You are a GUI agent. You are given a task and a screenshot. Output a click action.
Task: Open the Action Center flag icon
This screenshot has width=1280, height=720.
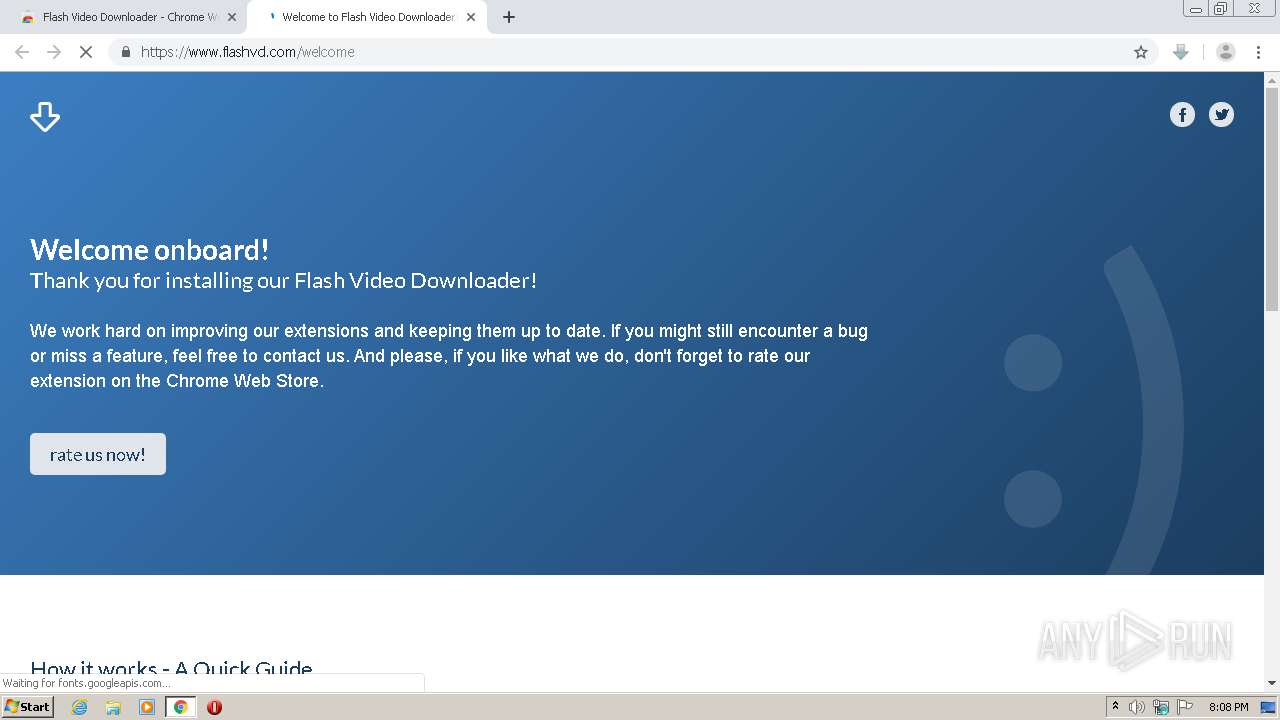click(x=1185, y=707)
